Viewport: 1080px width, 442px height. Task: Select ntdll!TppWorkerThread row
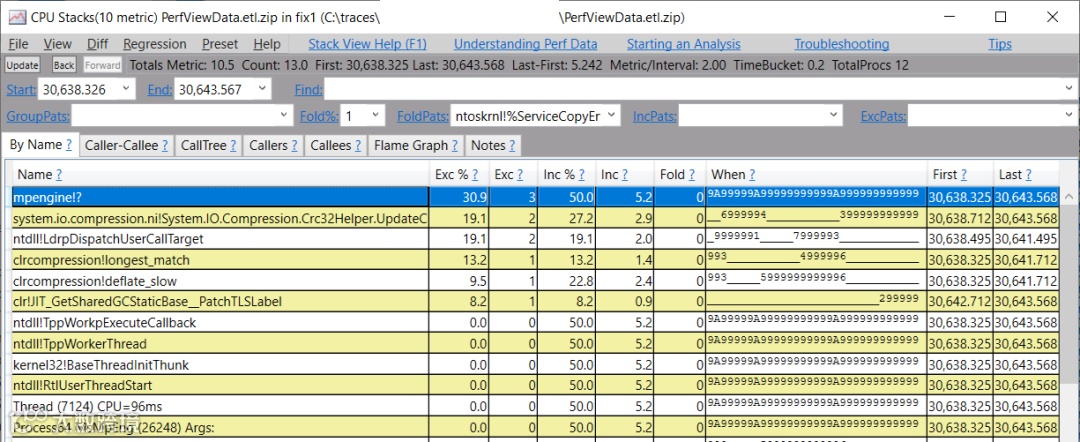point(535,344)
